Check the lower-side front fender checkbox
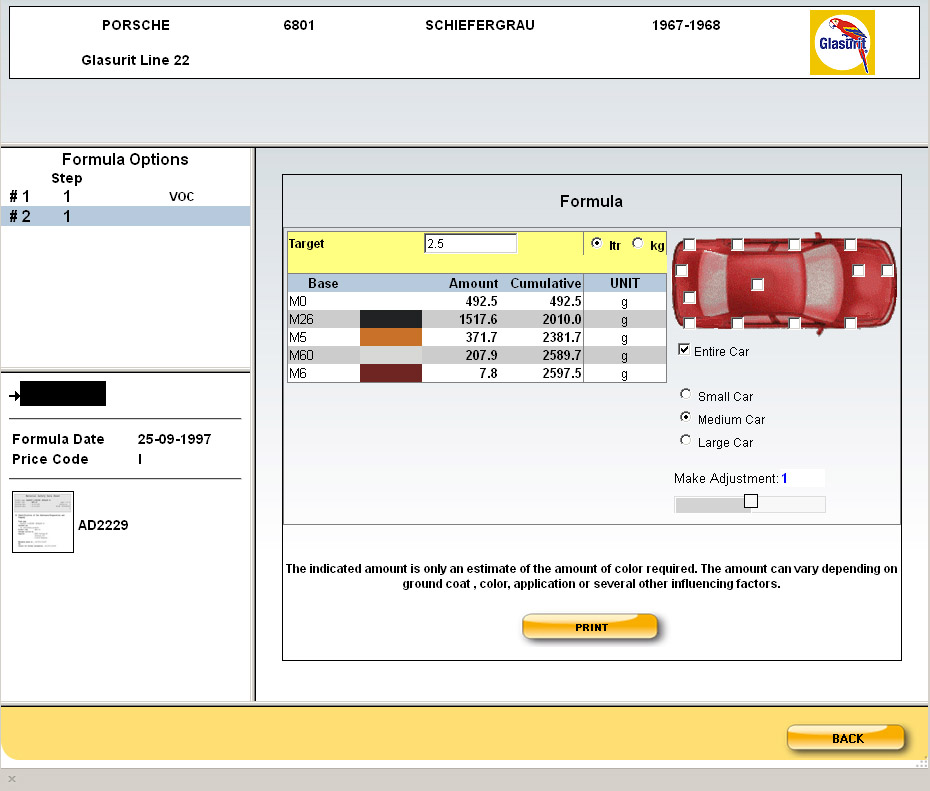This screenshot has height=791, width=930. tap(850, 323)
